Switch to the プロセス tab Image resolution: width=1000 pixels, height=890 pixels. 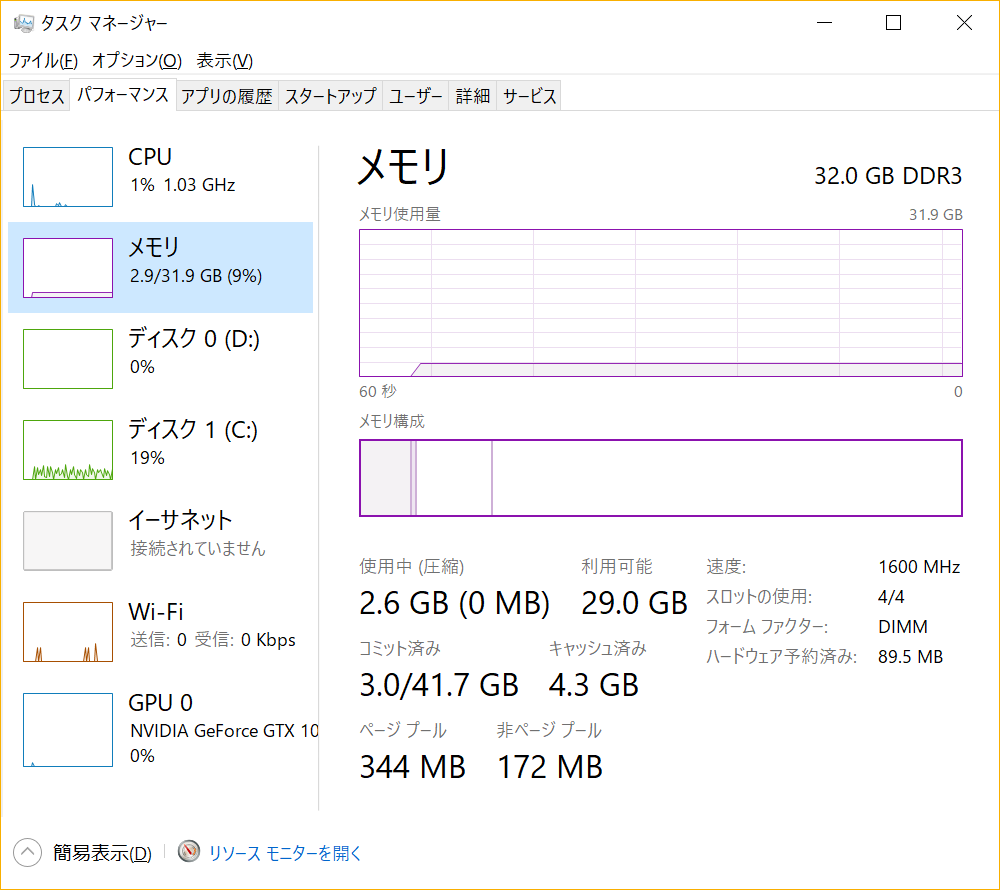pyautogui.click(x=37, y=96)
